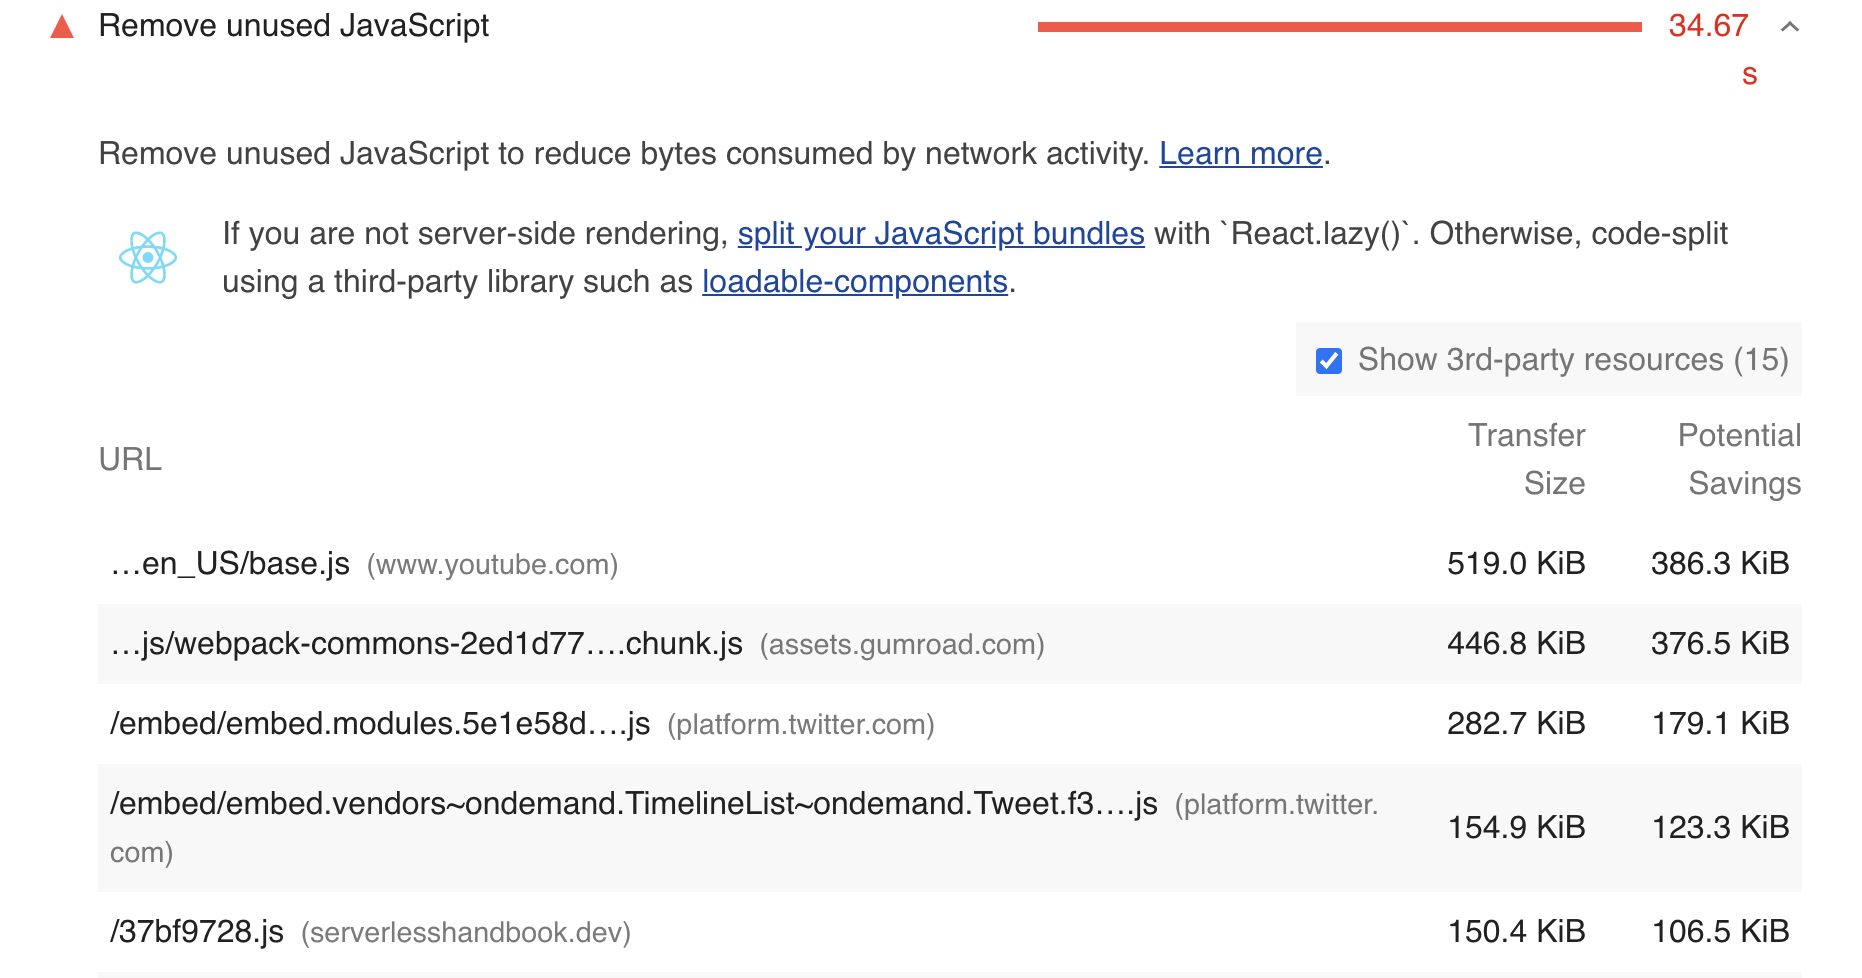This screenshot has height=978, width=1862.
Task: Click the (serverlesshandbook.dev) domain label
Action: coord(466,933)
